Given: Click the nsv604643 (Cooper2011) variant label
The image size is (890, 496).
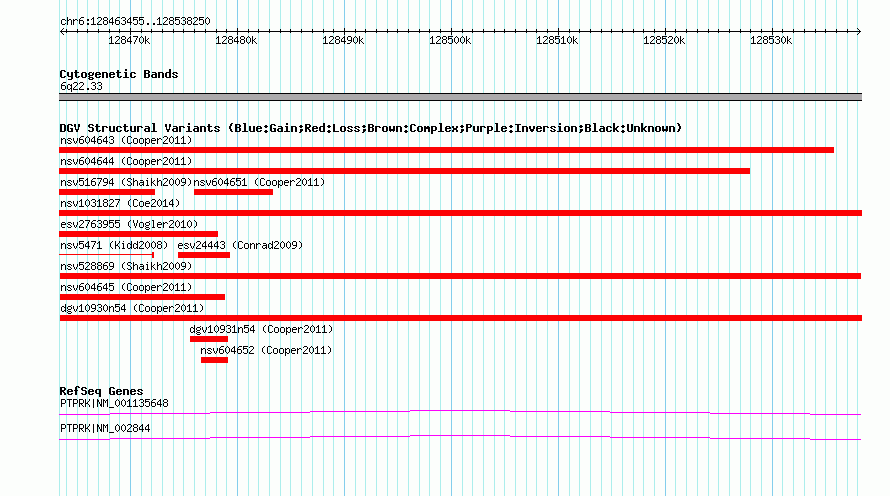Looking at the screenshot, I should pyautogui.click(x=126, y=140).
